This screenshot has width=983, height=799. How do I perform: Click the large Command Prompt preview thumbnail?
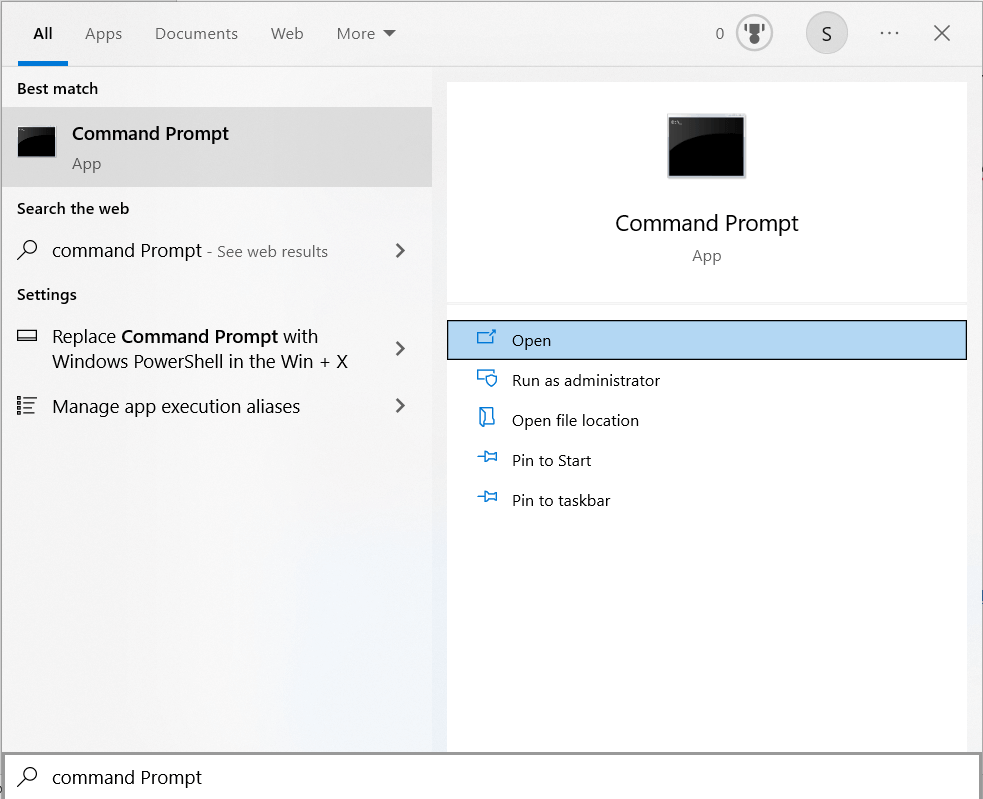click(x=707, y=147)
